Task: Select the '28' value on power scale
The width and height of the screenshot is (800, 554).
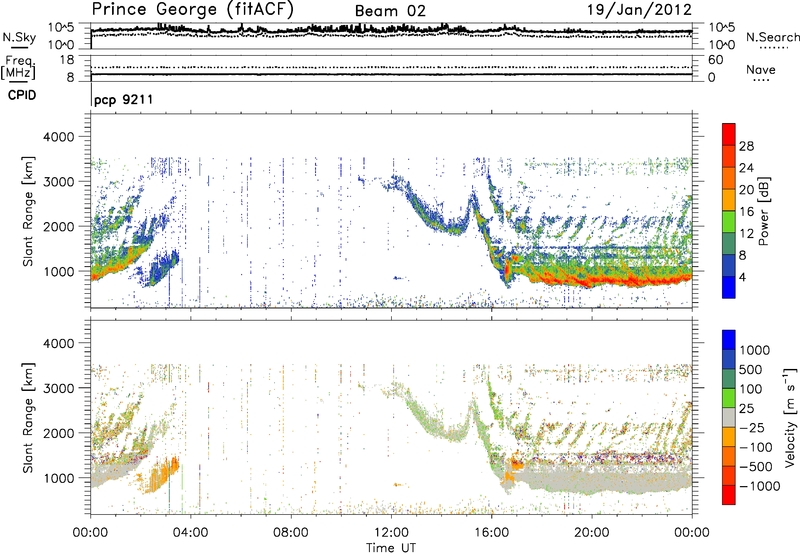Action: click(x=746, y=146)
